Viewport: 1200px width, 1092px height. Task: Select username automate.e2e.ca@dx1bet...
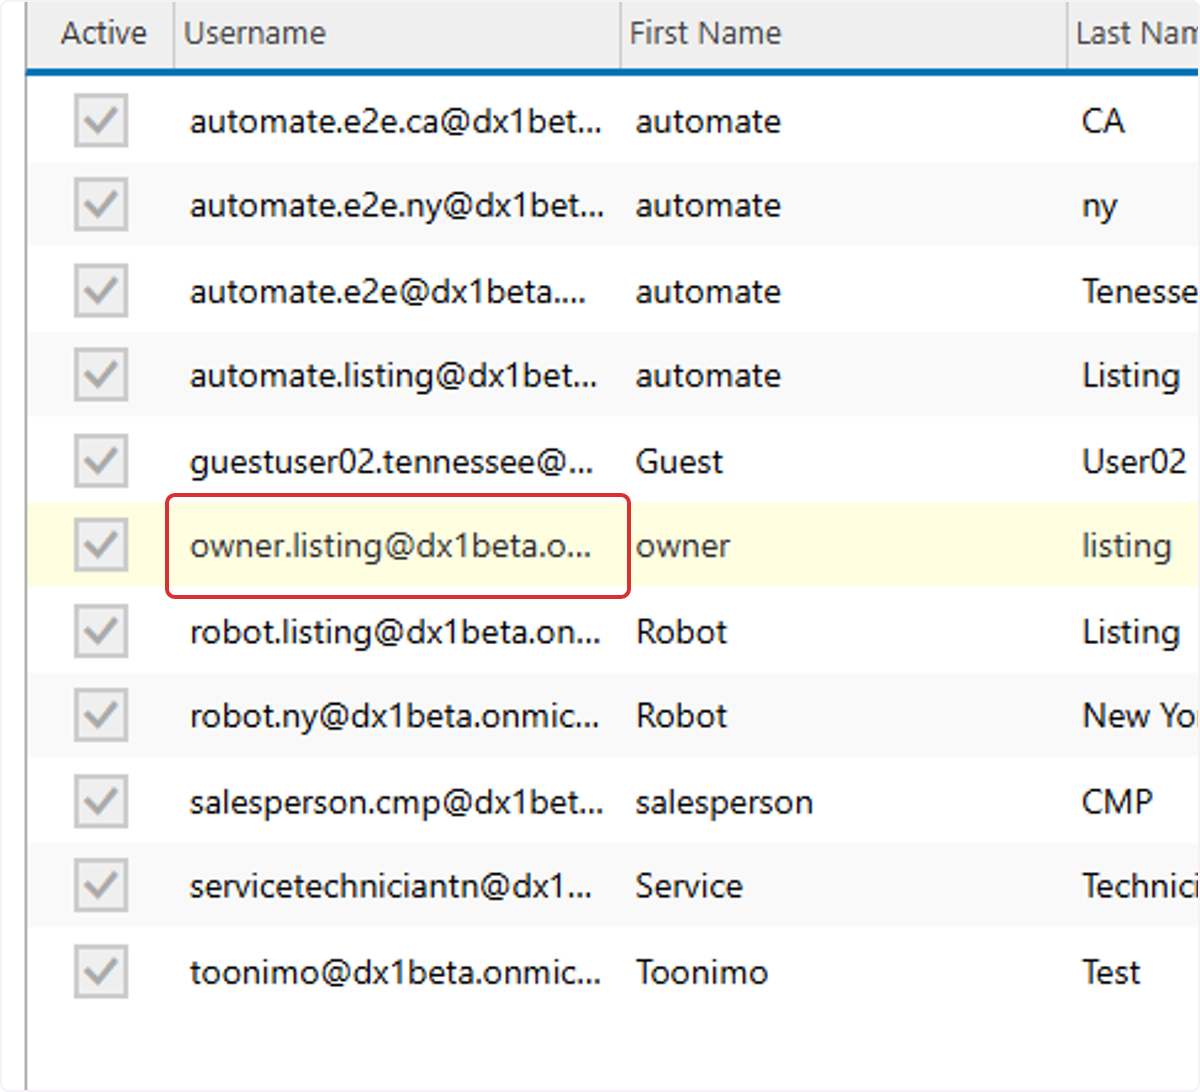(396, 122)
